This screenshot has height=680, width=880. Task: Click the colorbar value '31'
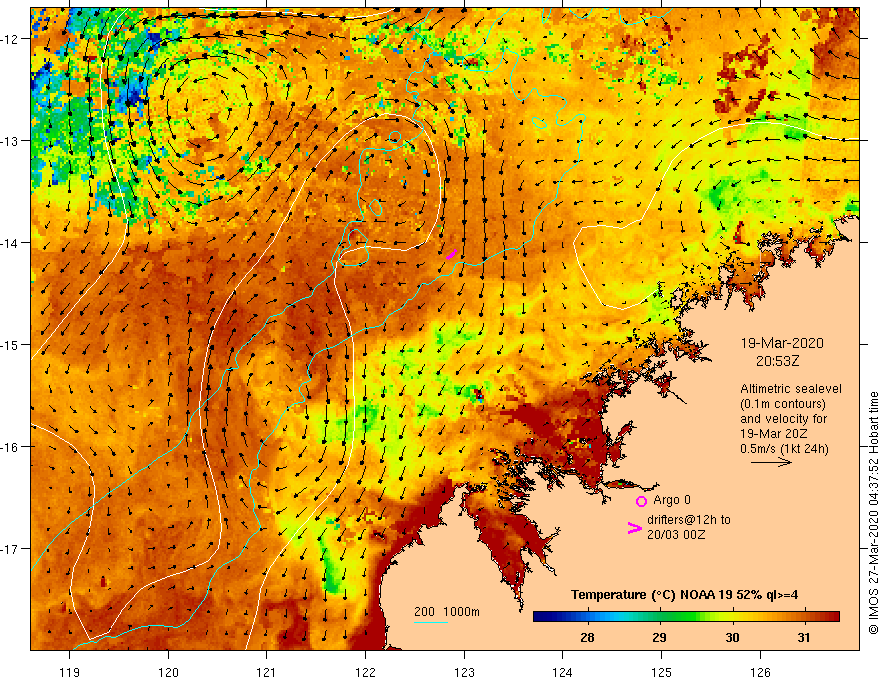(804, 637)
